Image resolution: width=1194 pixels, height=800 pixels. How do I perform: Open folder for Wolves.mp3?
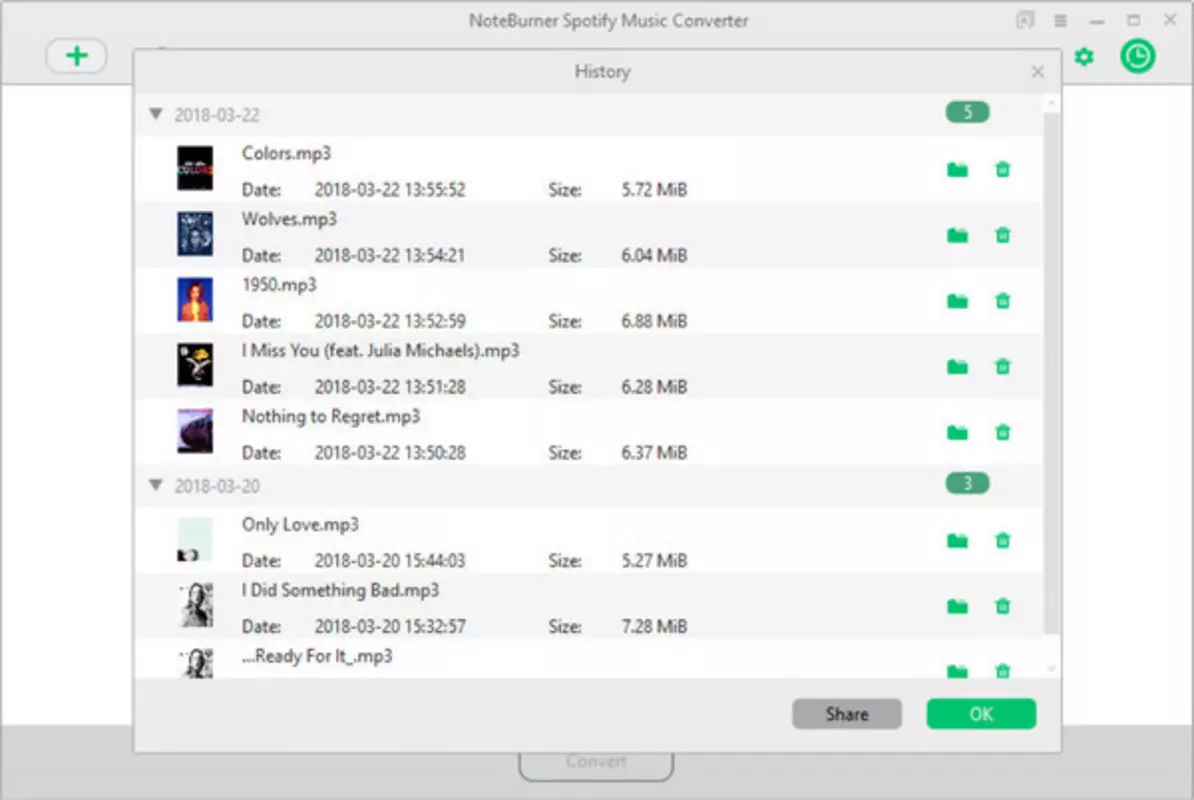(957, 235)
